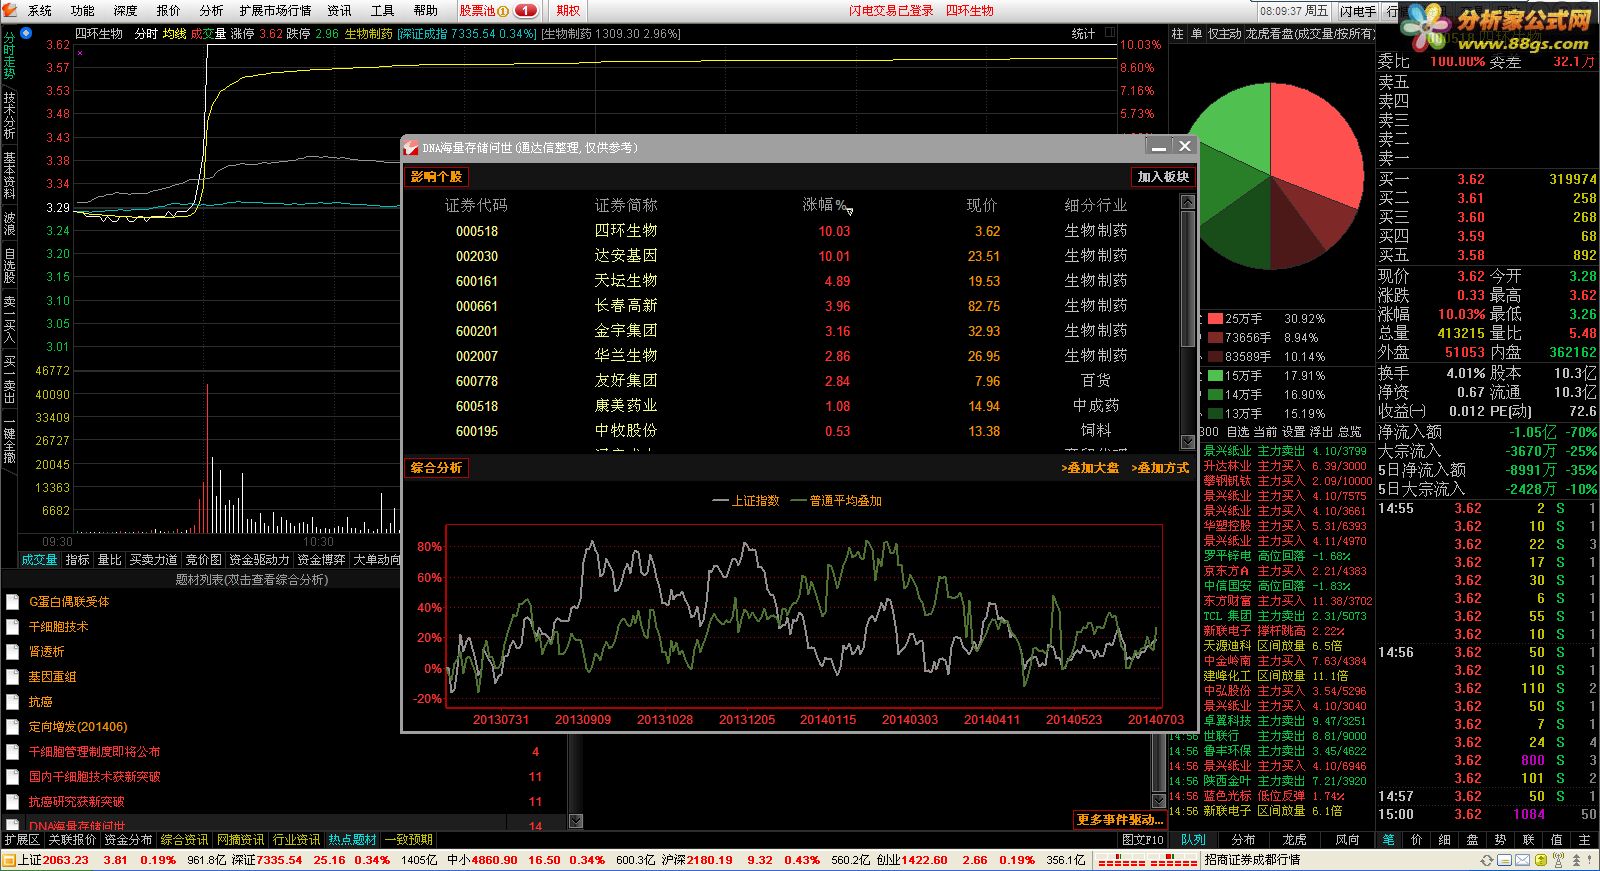The height and width of the screenshot is (871, 1600).
Task: Click the stock table scrollbar down arrow
Action: tap(1187, 441)
